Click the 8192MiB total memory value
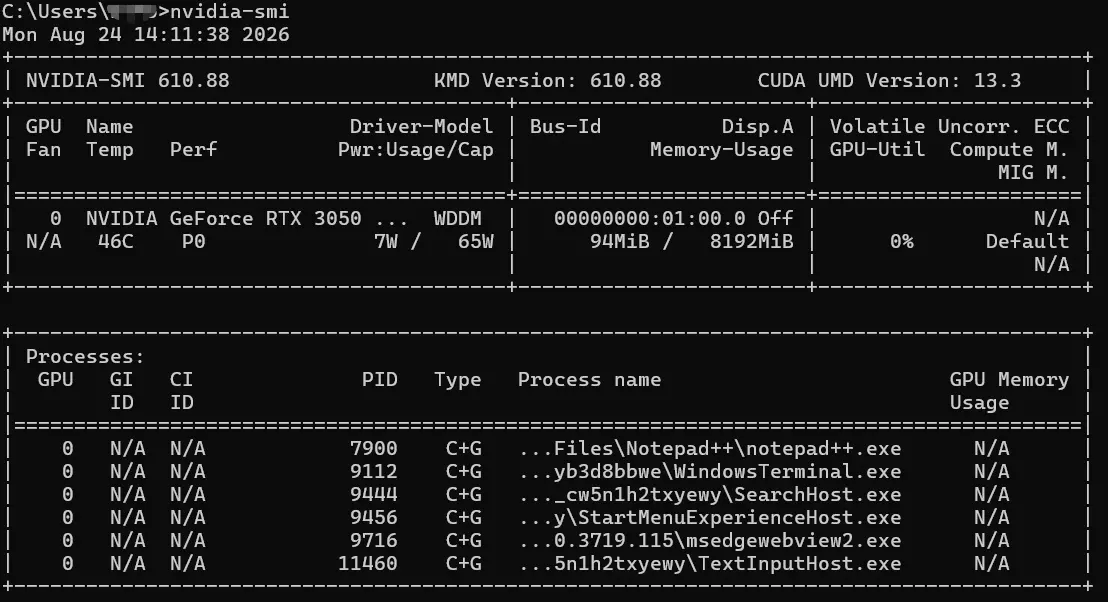1108x602 pixels. pos(752,242)
